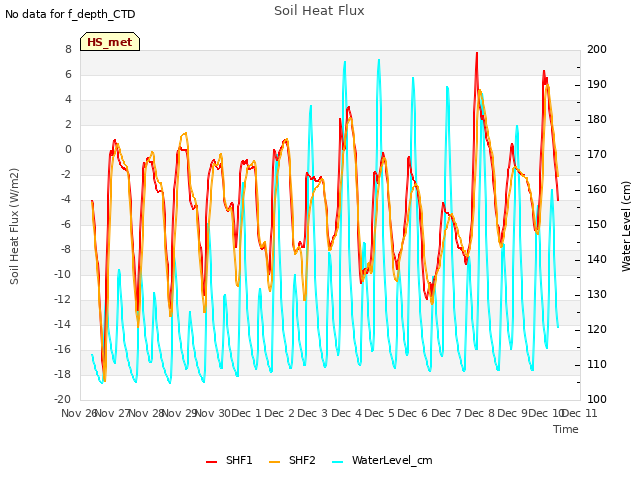Click the red SHF1 legend swatch

coord(211,462)
